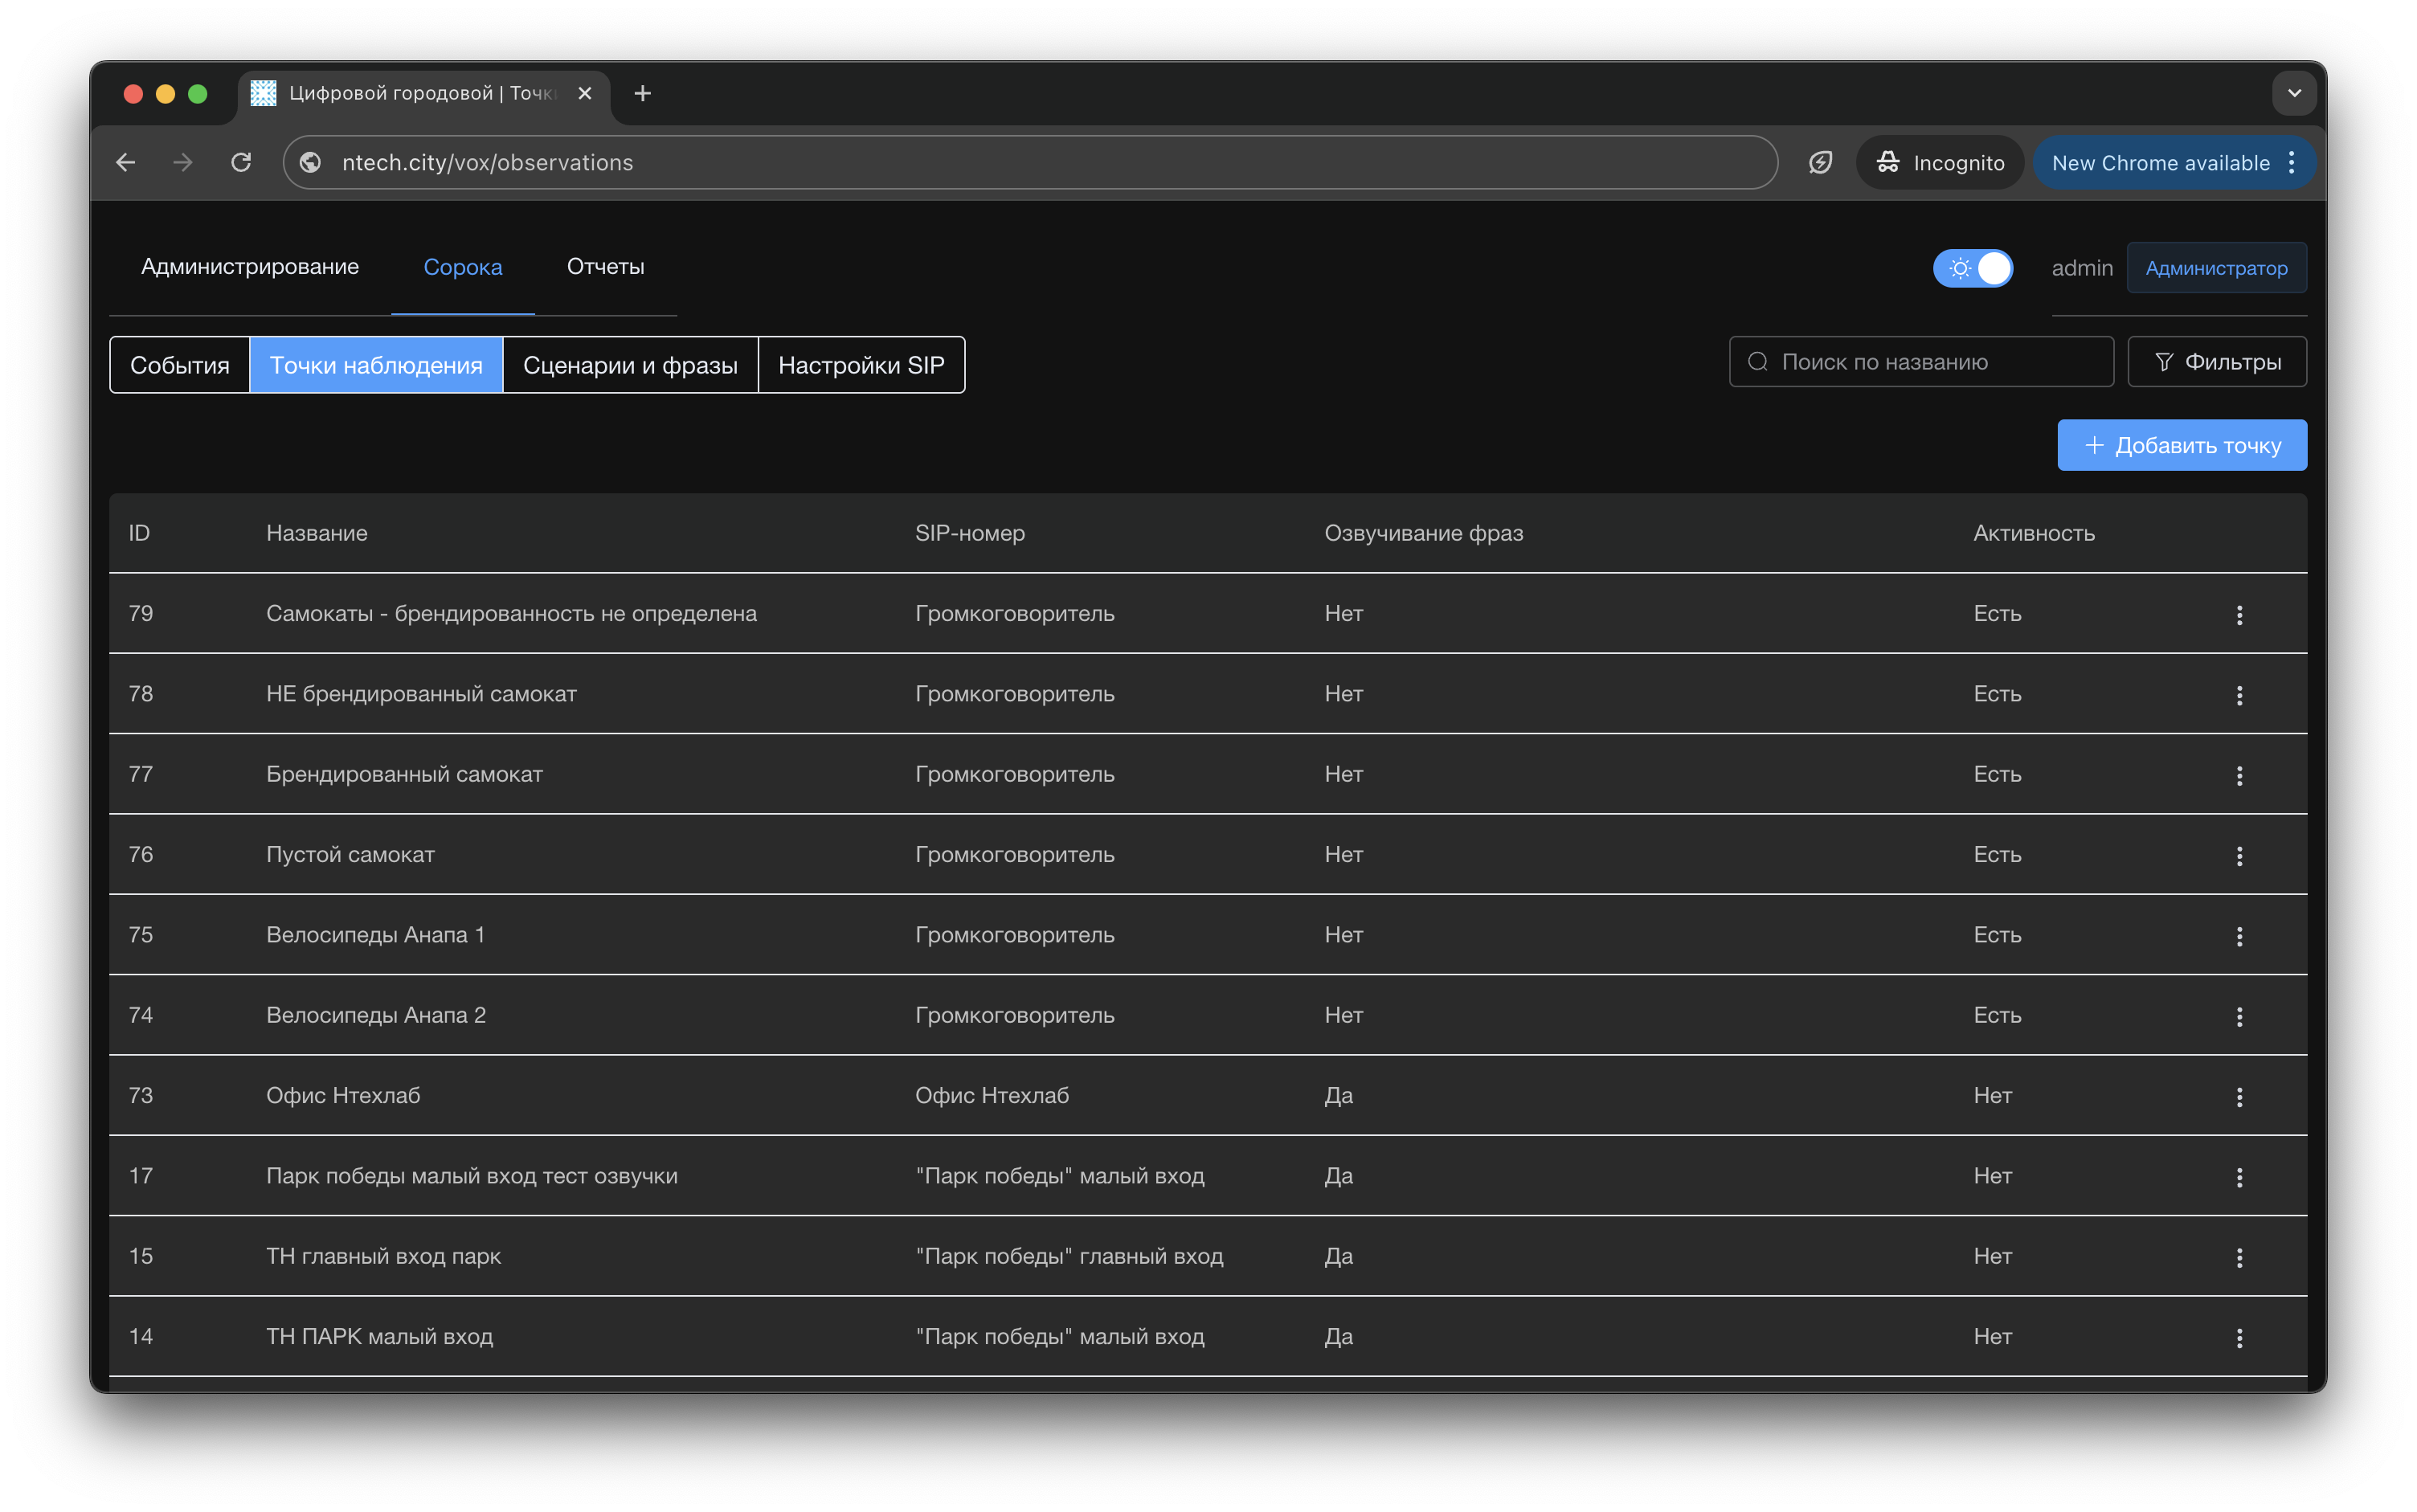Viewport: 2417px width, 1512px height.
Task: Click the browser back arrow
Action: point(126,162)
